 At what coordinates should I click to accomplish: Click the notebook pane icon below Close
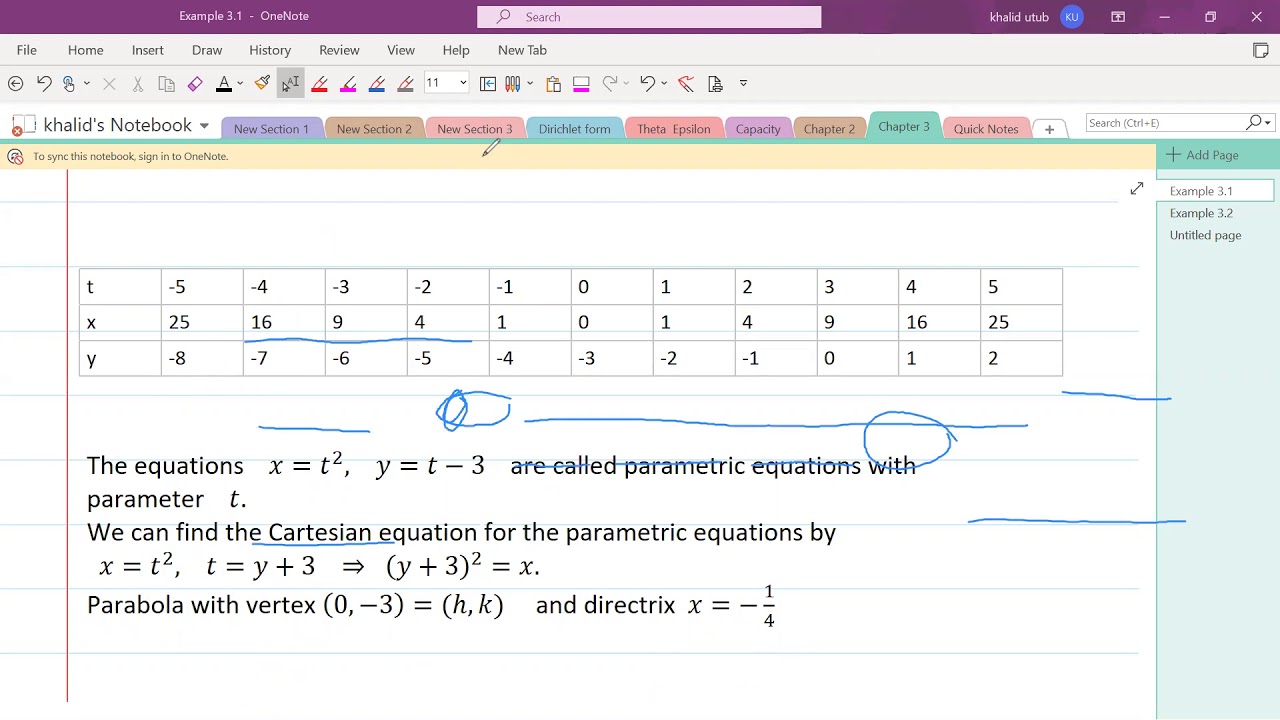coord(1261,50)
